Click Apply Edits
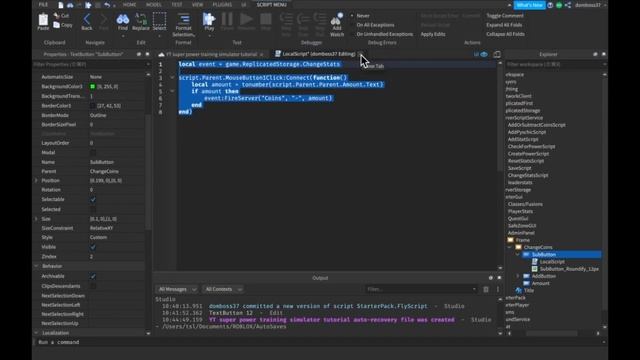Screen dimensions: 640x360 coord(433,34)
